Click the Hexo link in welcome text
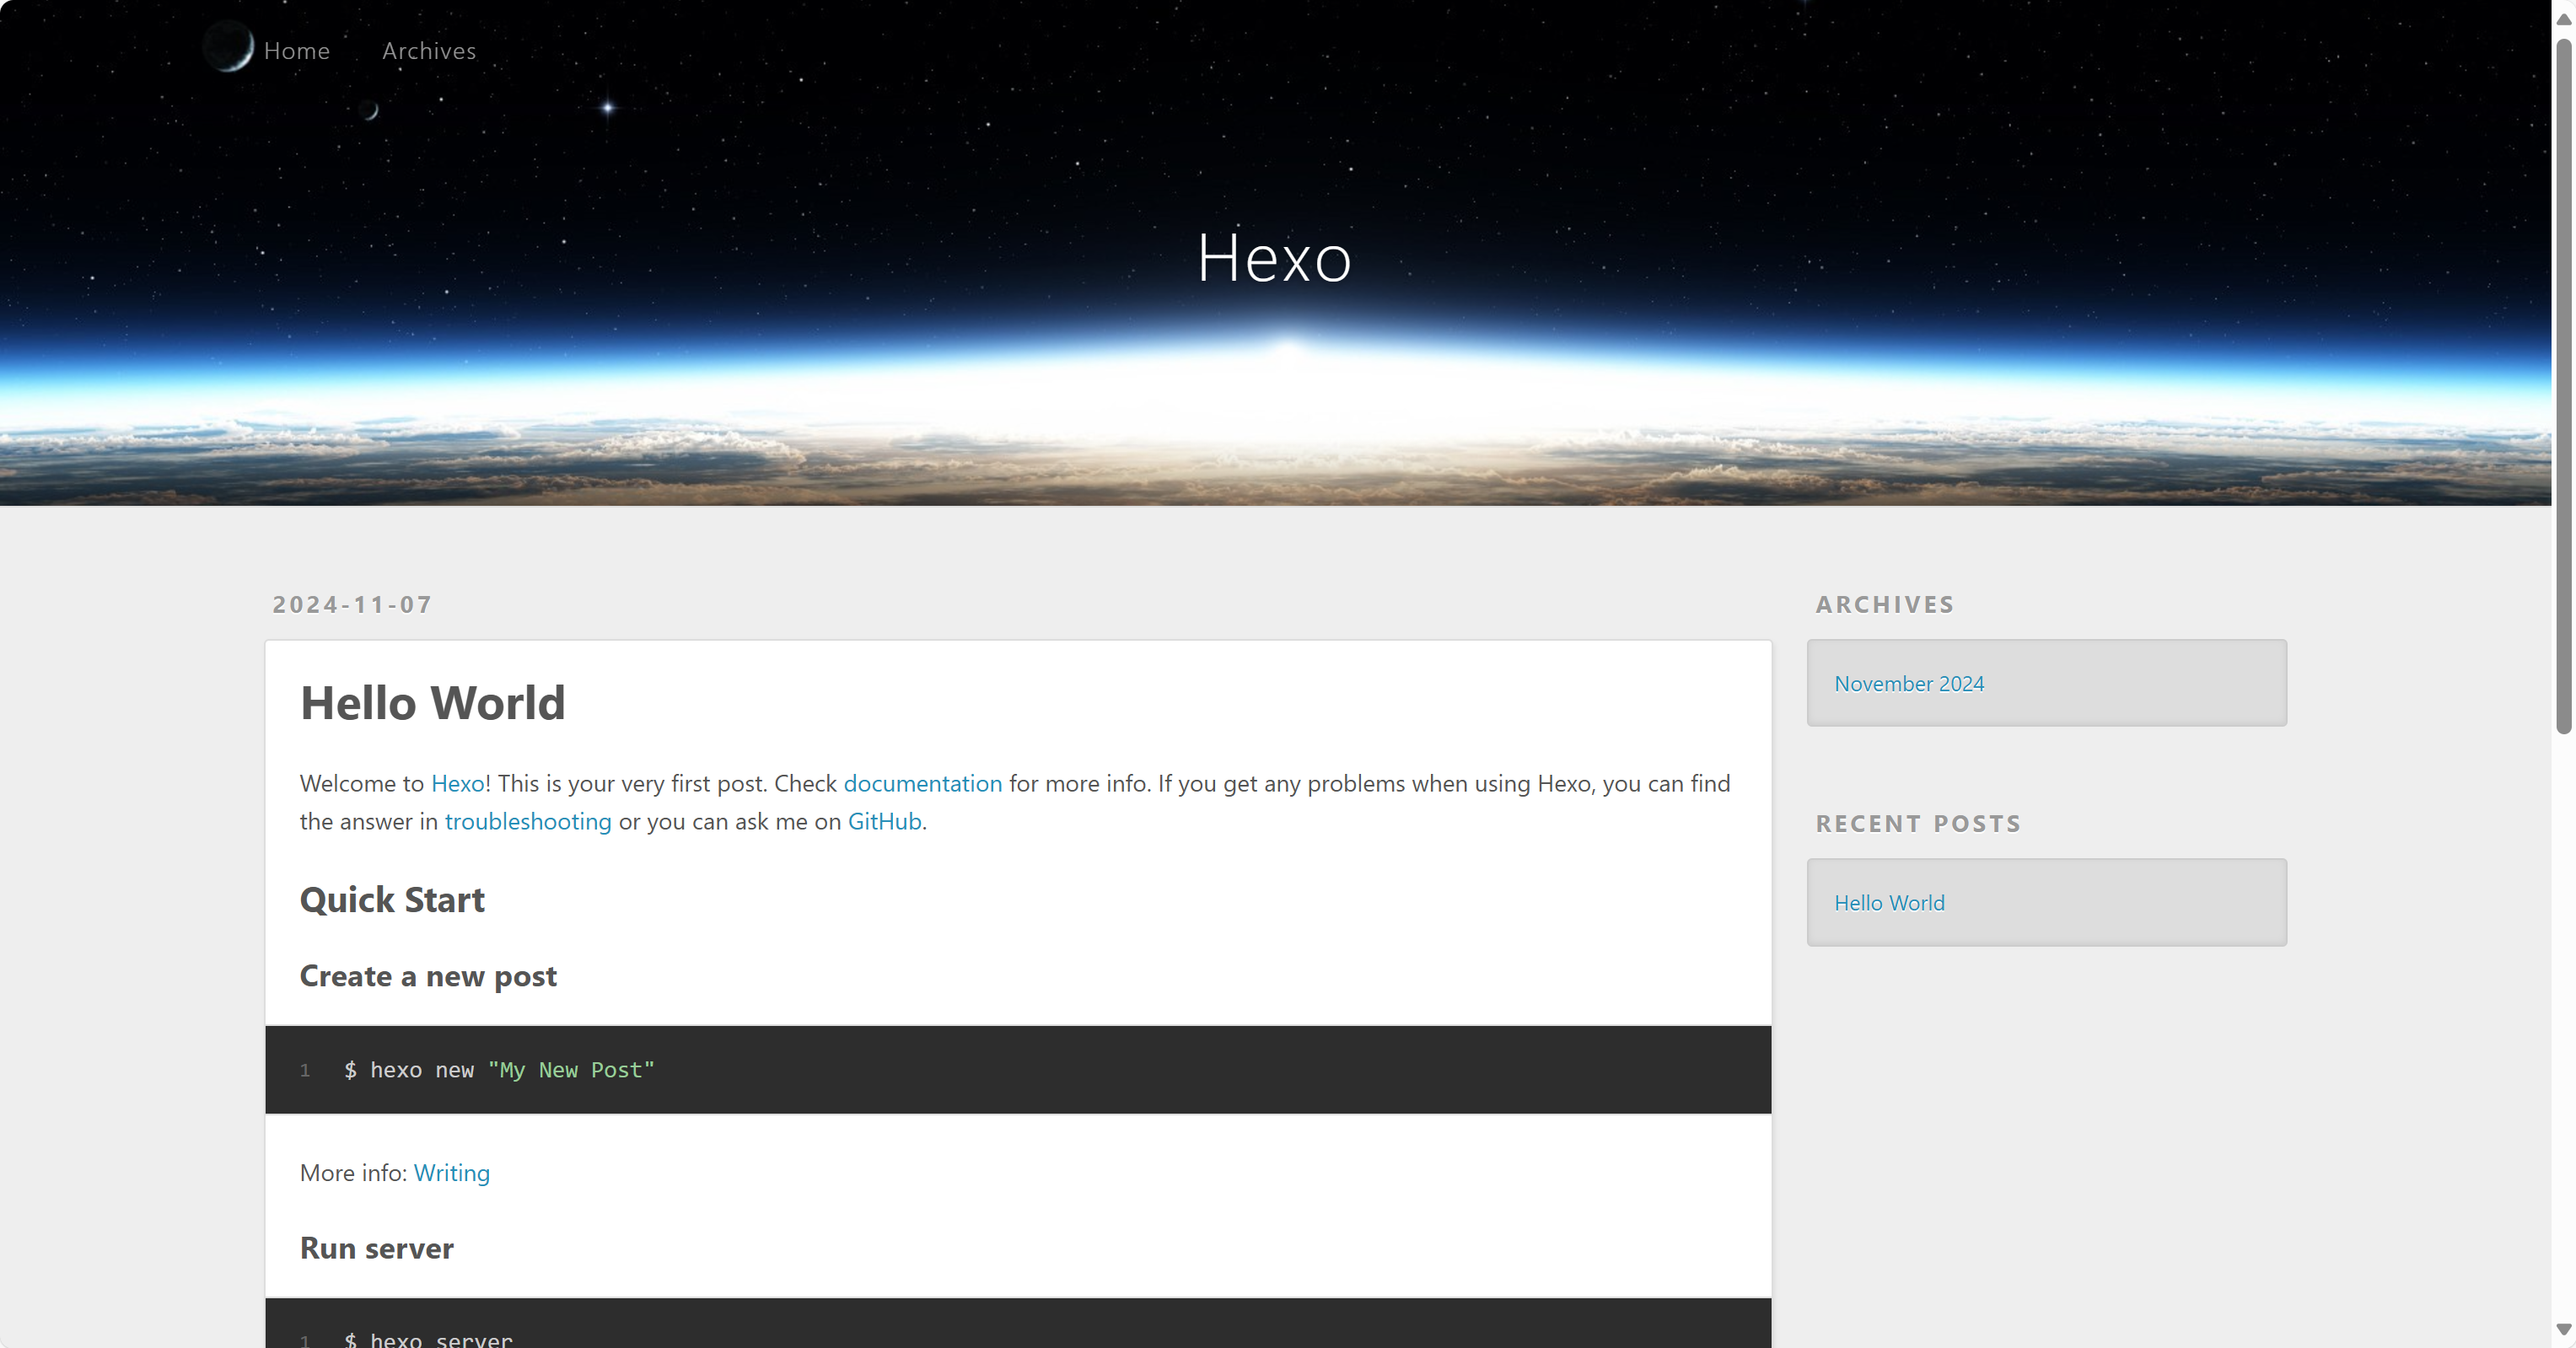Screen dimensions: 2576x1348 tap(457, 783)
